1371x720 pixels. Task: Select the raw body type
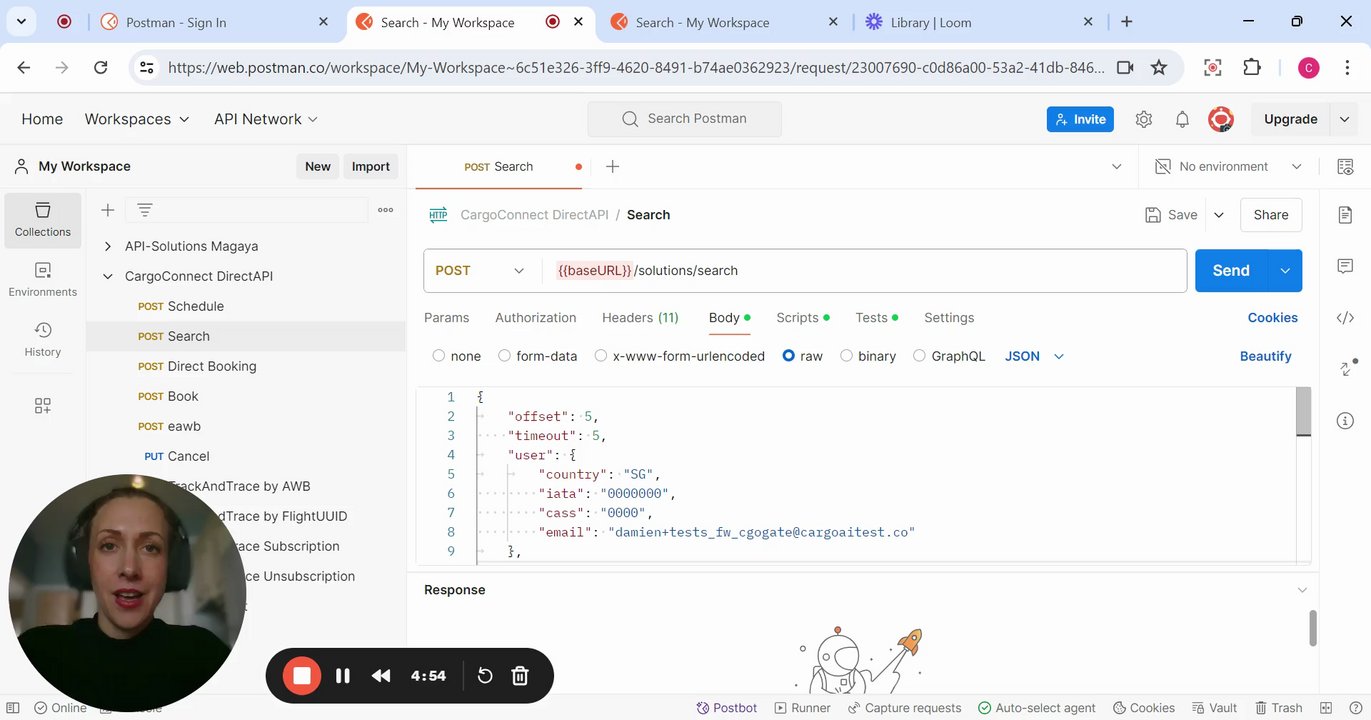pos(789,356)
